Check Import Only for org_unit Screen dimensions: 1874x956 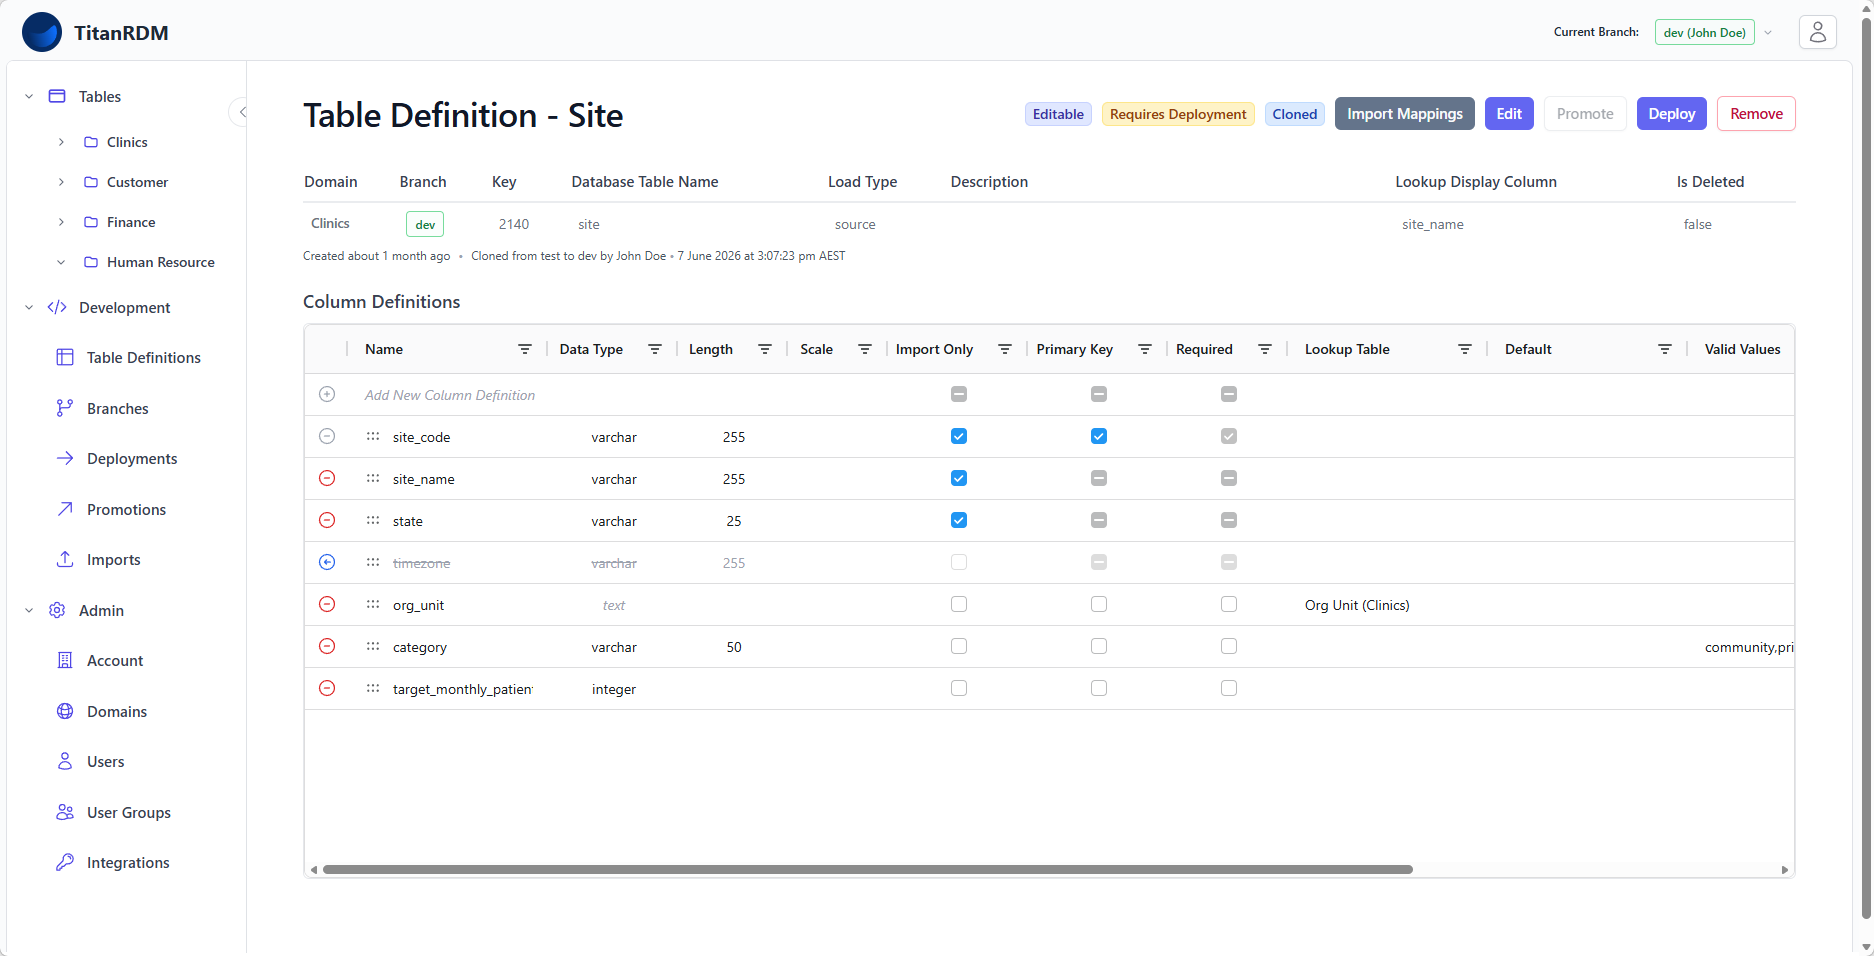click(x=959, y=604)
